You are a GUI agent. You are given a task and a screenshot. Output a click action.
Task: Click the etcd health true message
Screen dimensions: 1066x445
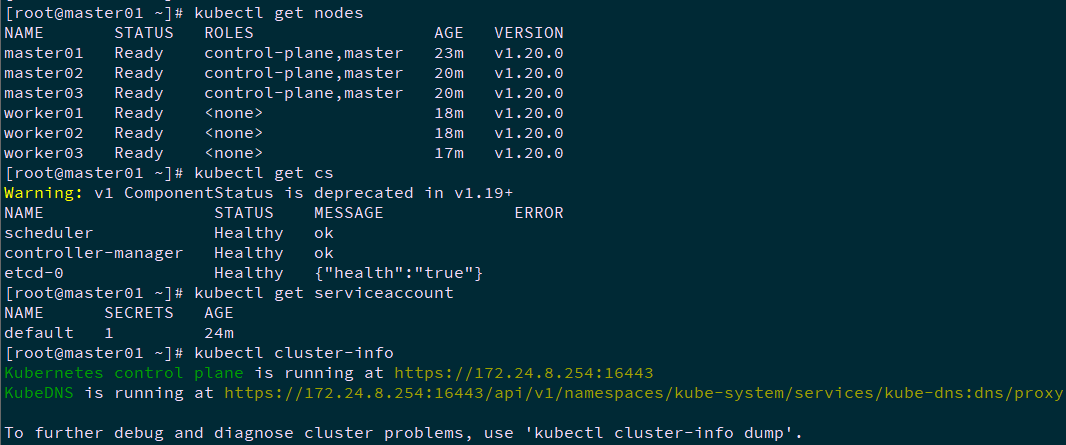click(399, 273)
